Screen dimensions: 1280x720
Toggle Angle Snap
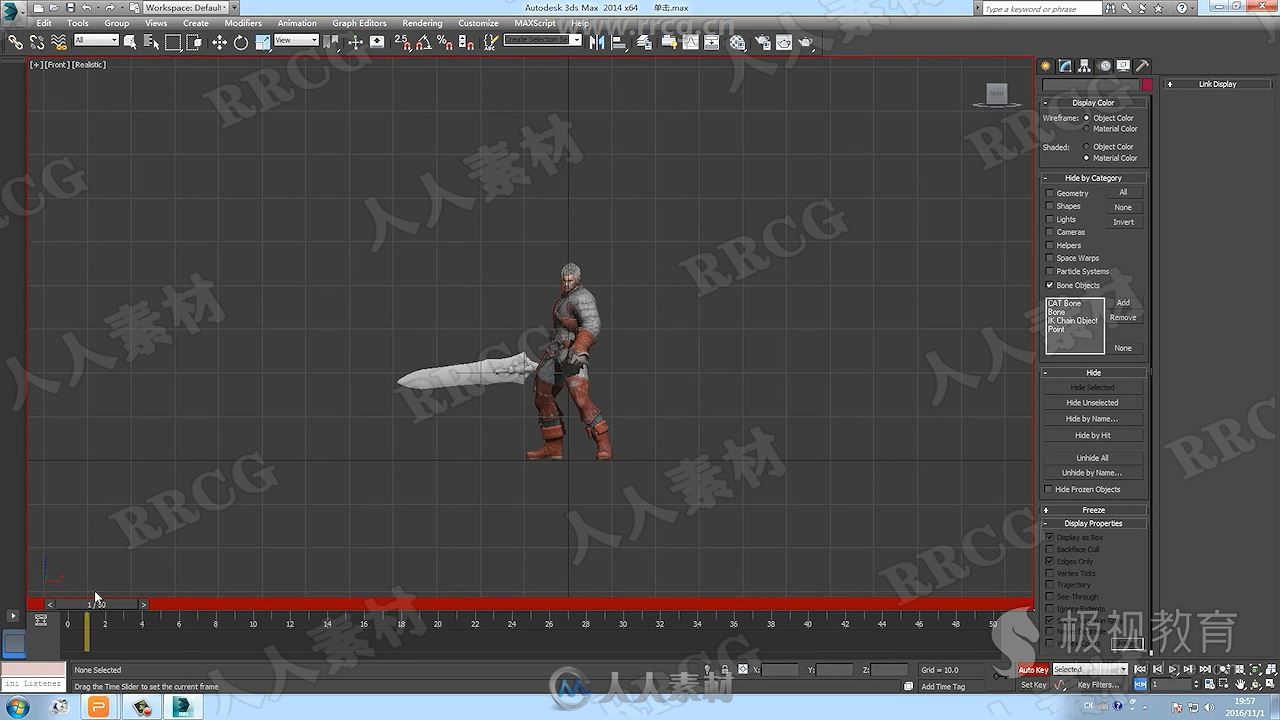(x=423, y=42)
